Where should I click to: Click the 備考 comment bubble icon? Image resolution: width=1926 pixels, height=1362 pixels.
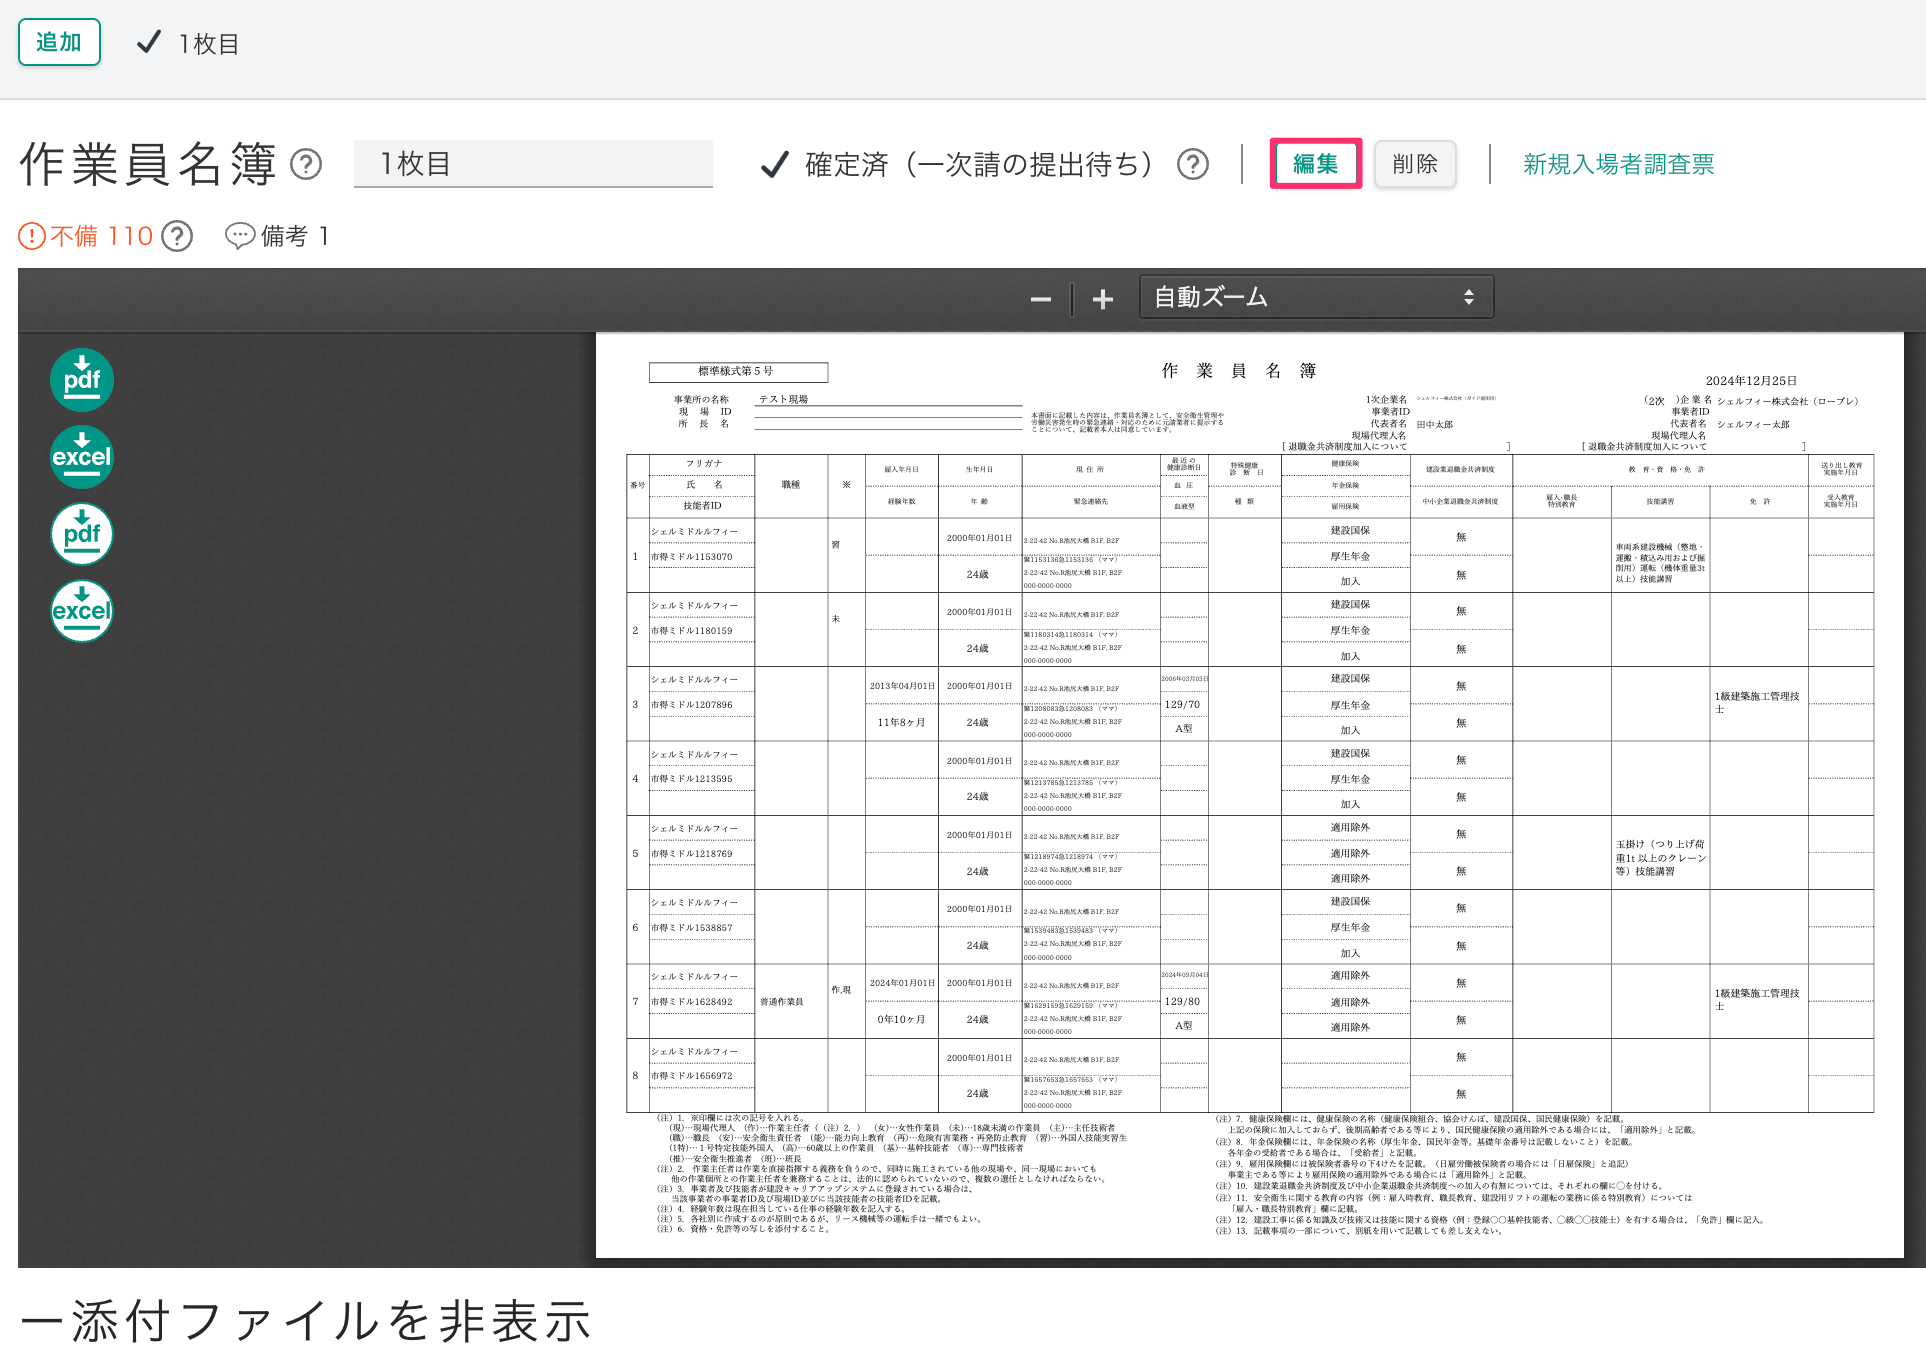click(x=241, y=236)
